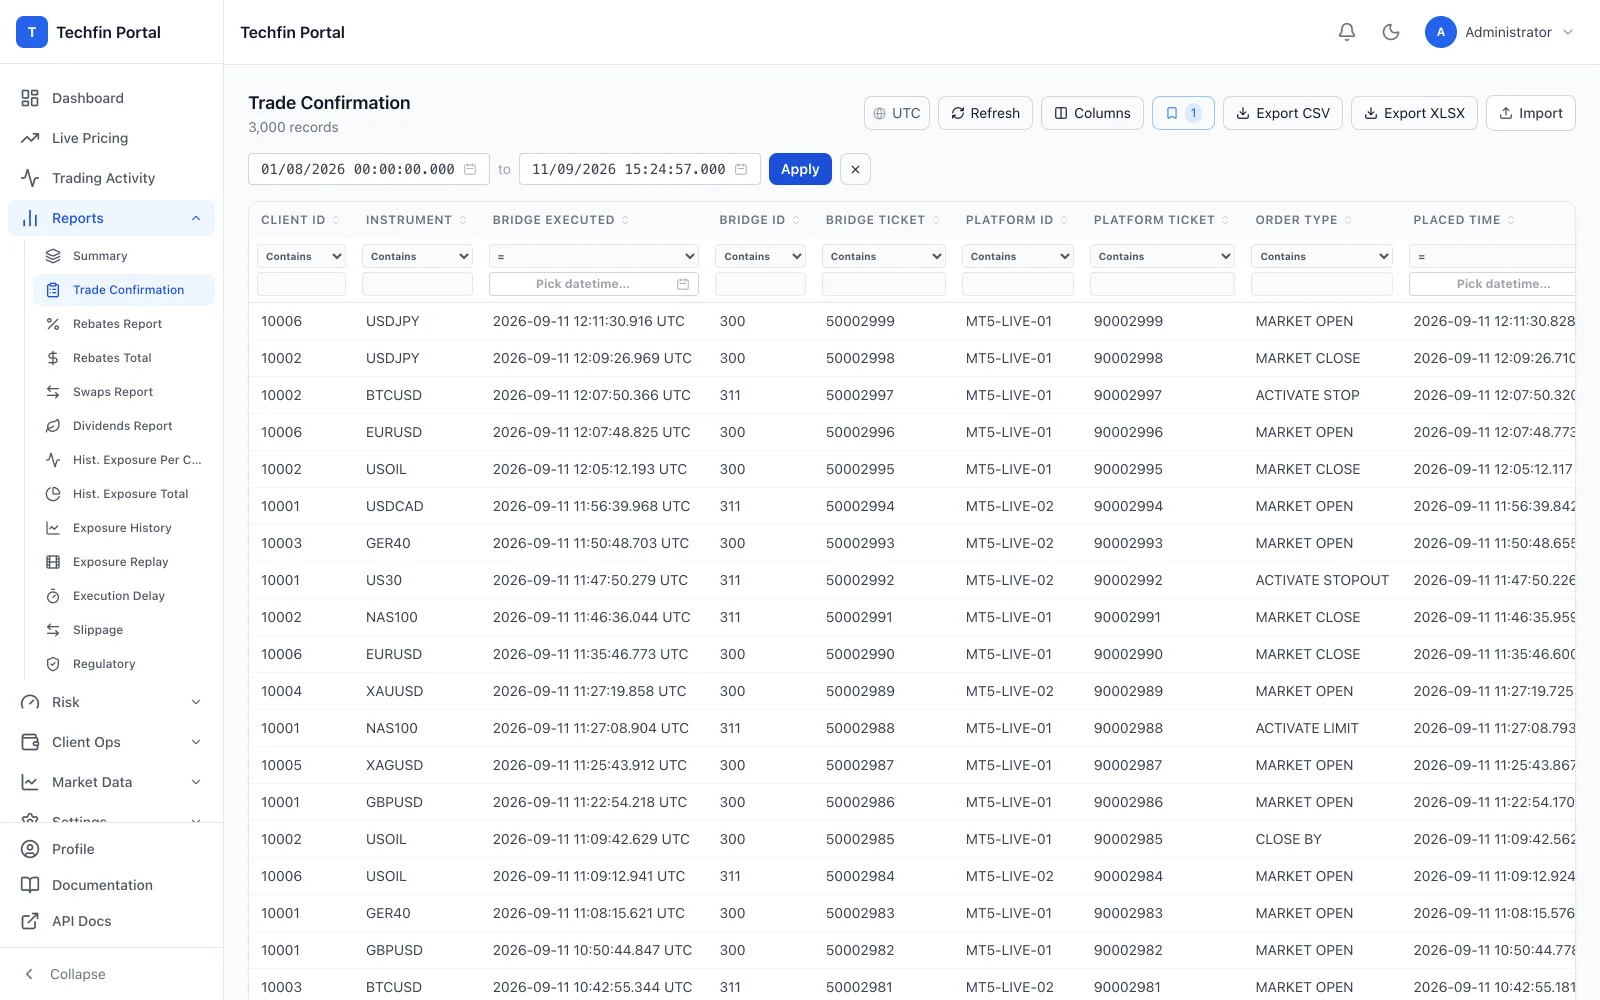Viewport: 1600px width, 1000px height.
Task: Click the Instrument filter text input
Action: coord(417,284)
